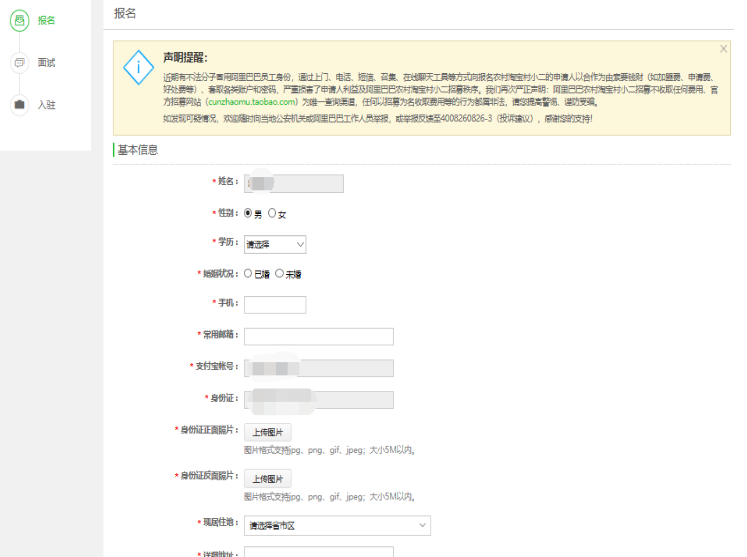The height and width of the screenshot is (557, 747).
Task: Click the 报名 step icon in sidebar
Action: tap(19, 20)
